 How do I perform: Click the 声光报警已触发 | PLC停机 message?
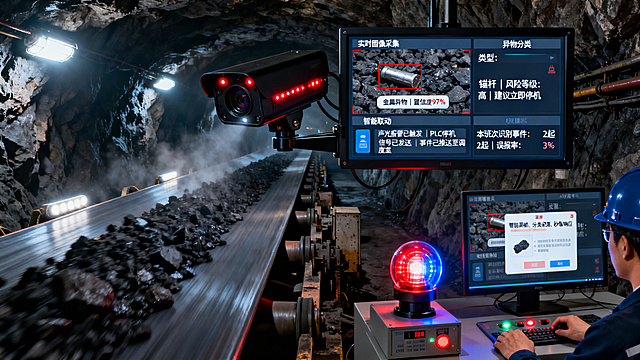click(x=416, y=133)
